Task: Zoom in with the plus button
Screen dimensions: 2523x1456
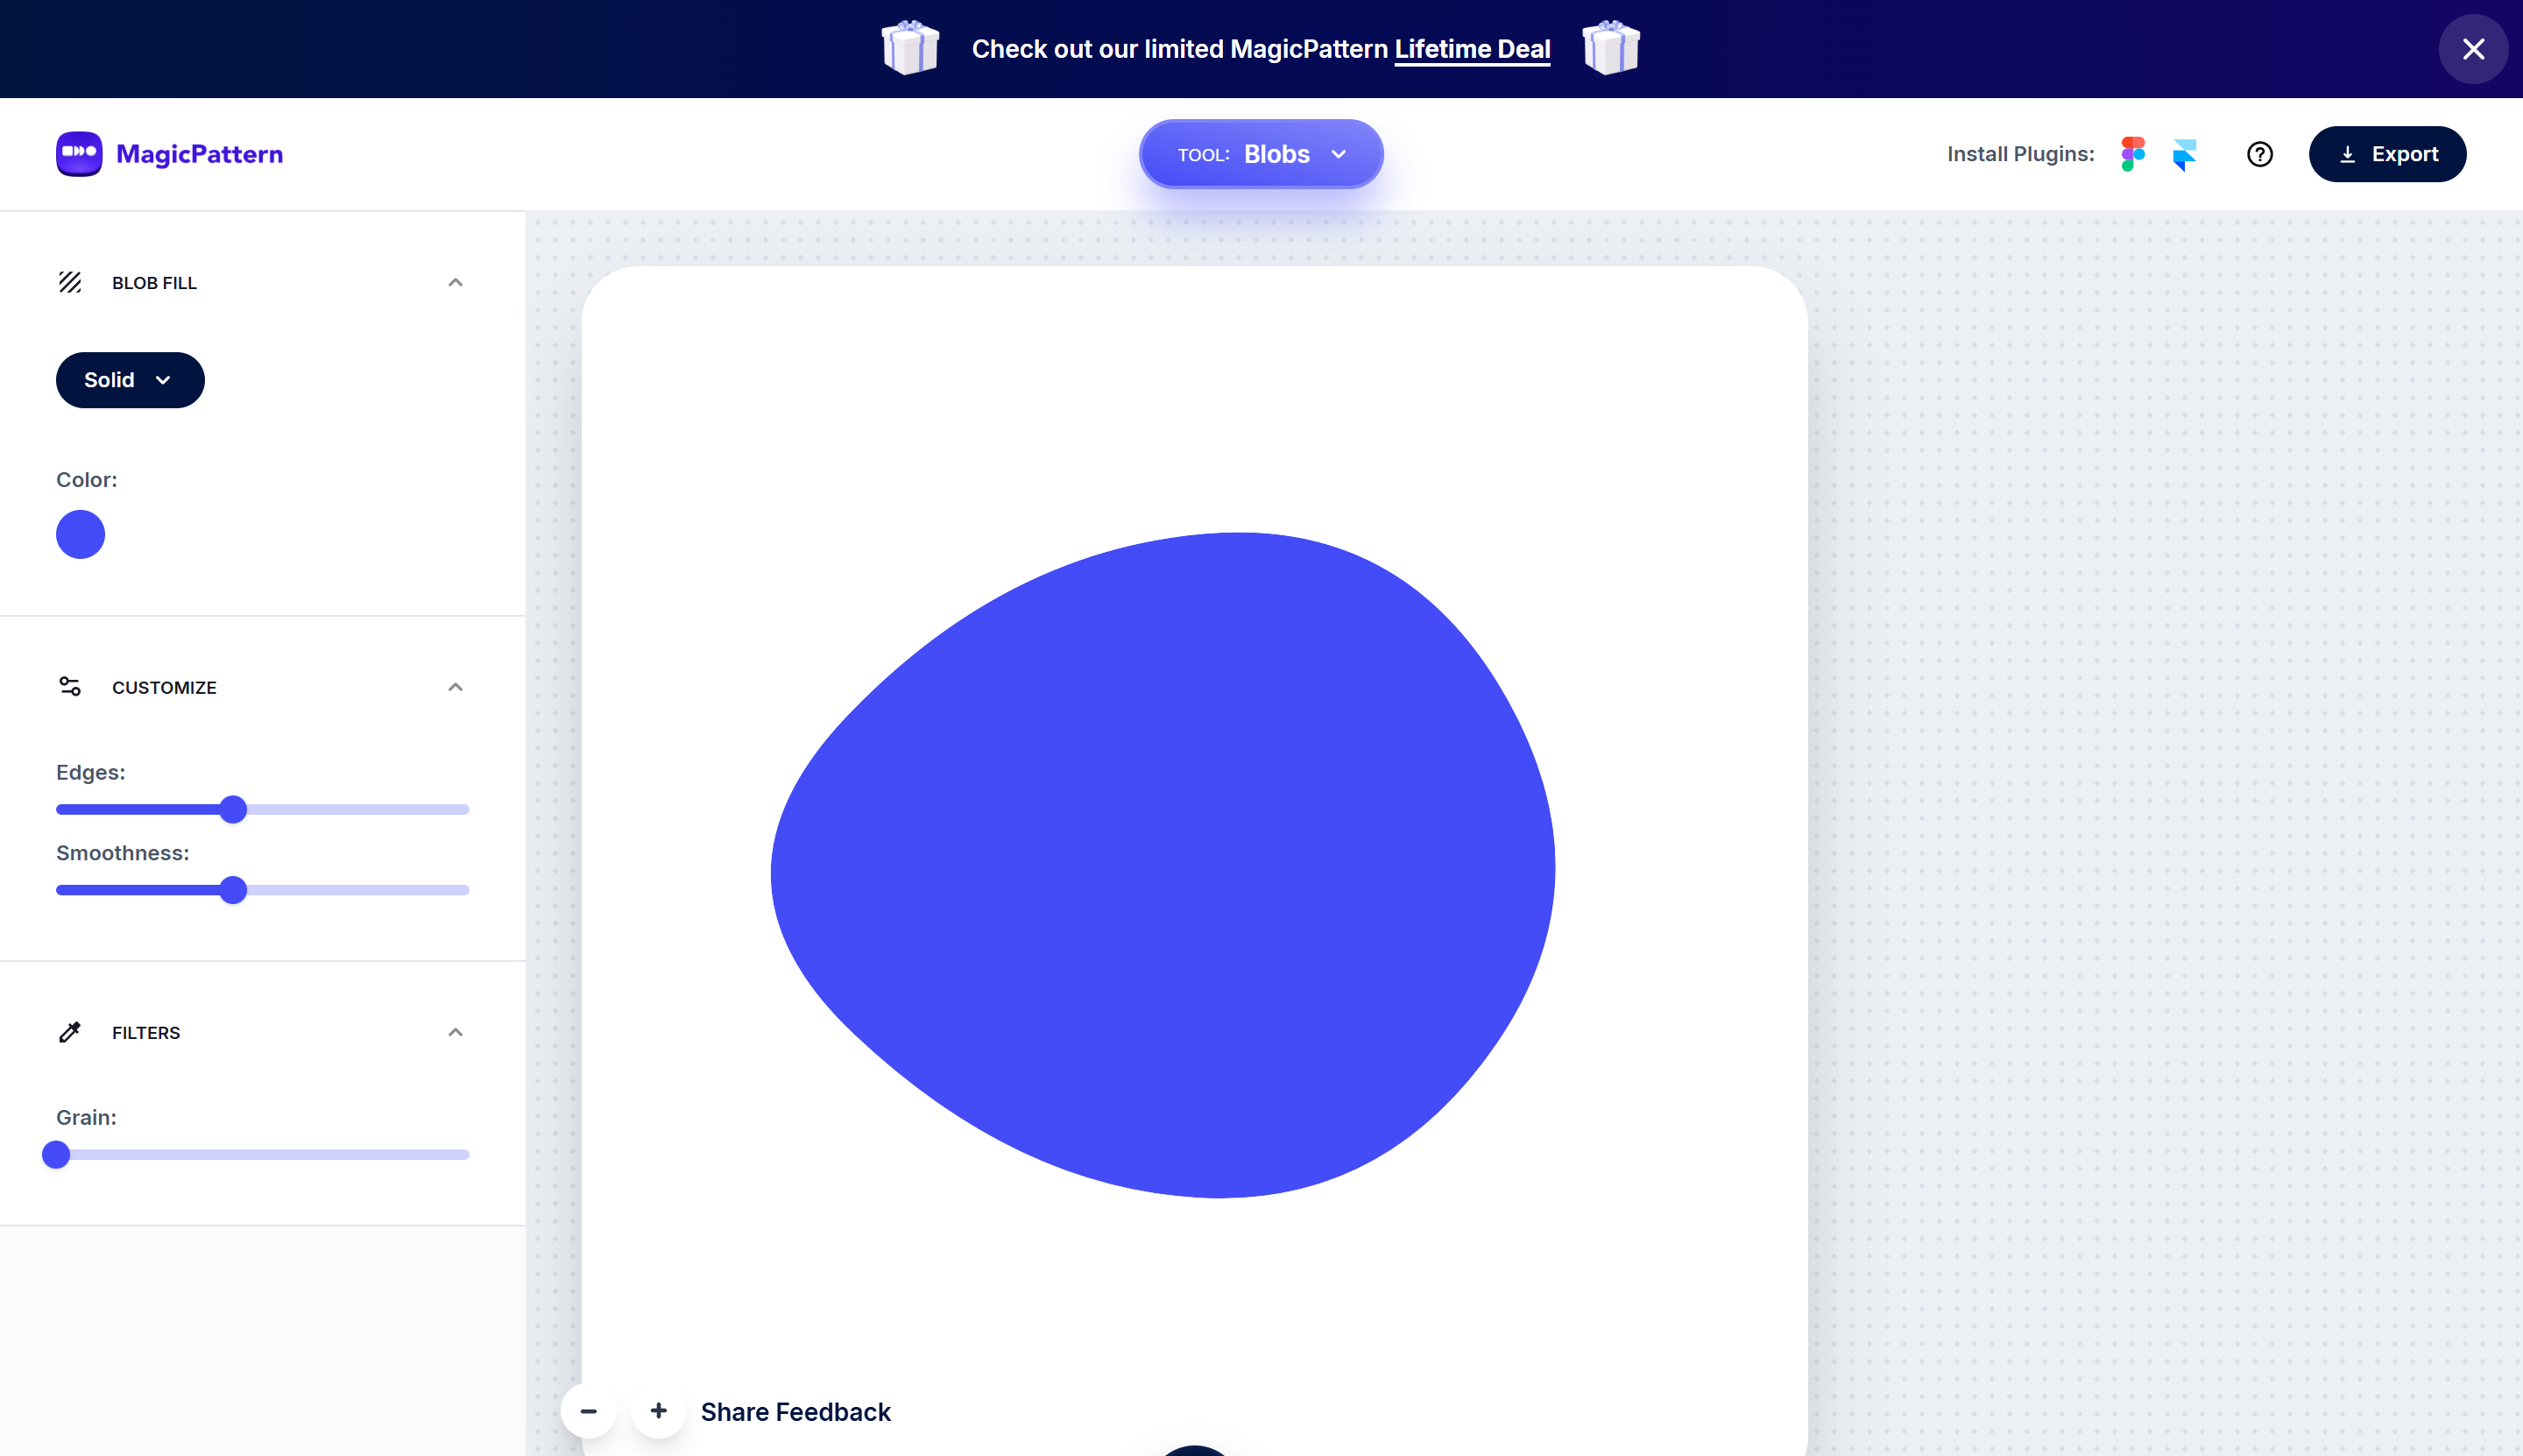Action: click(659, 1411)
